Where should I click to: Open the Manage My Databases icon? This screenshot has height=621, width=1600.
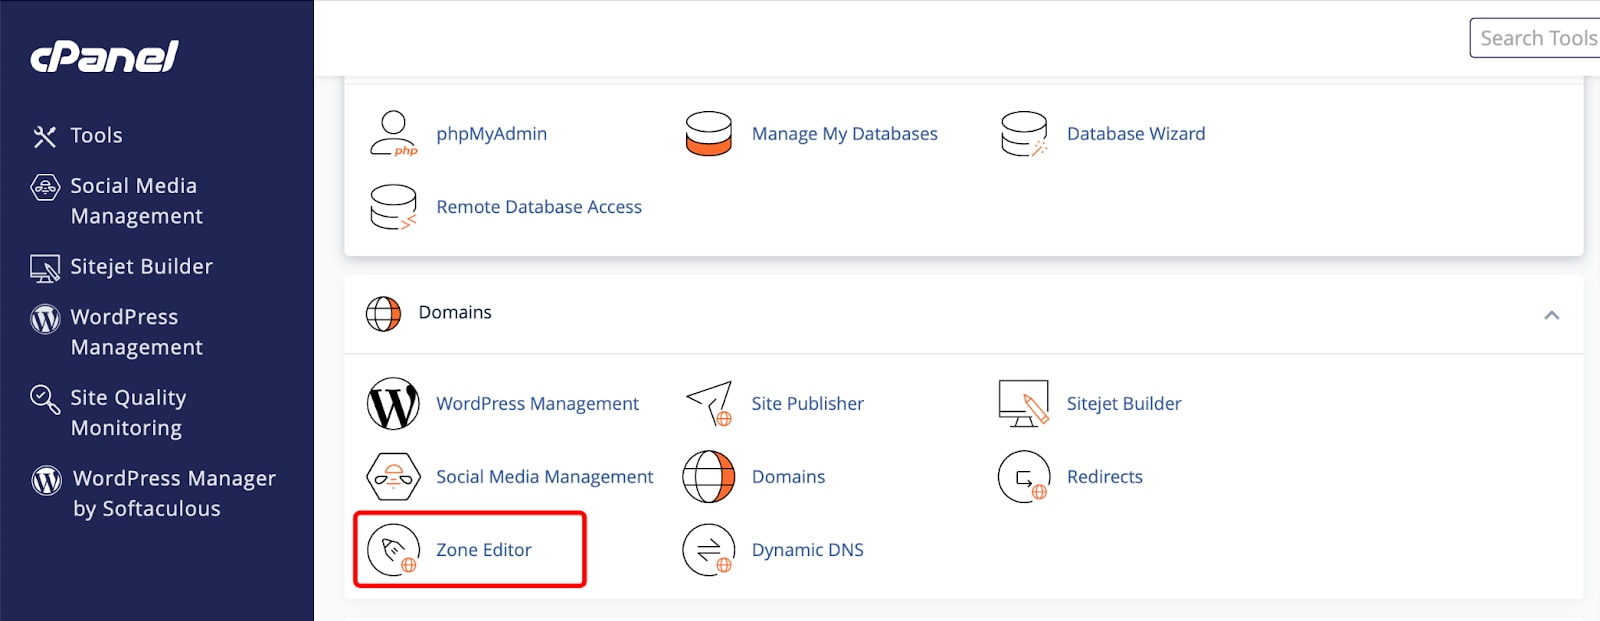[x=708, y=134]
